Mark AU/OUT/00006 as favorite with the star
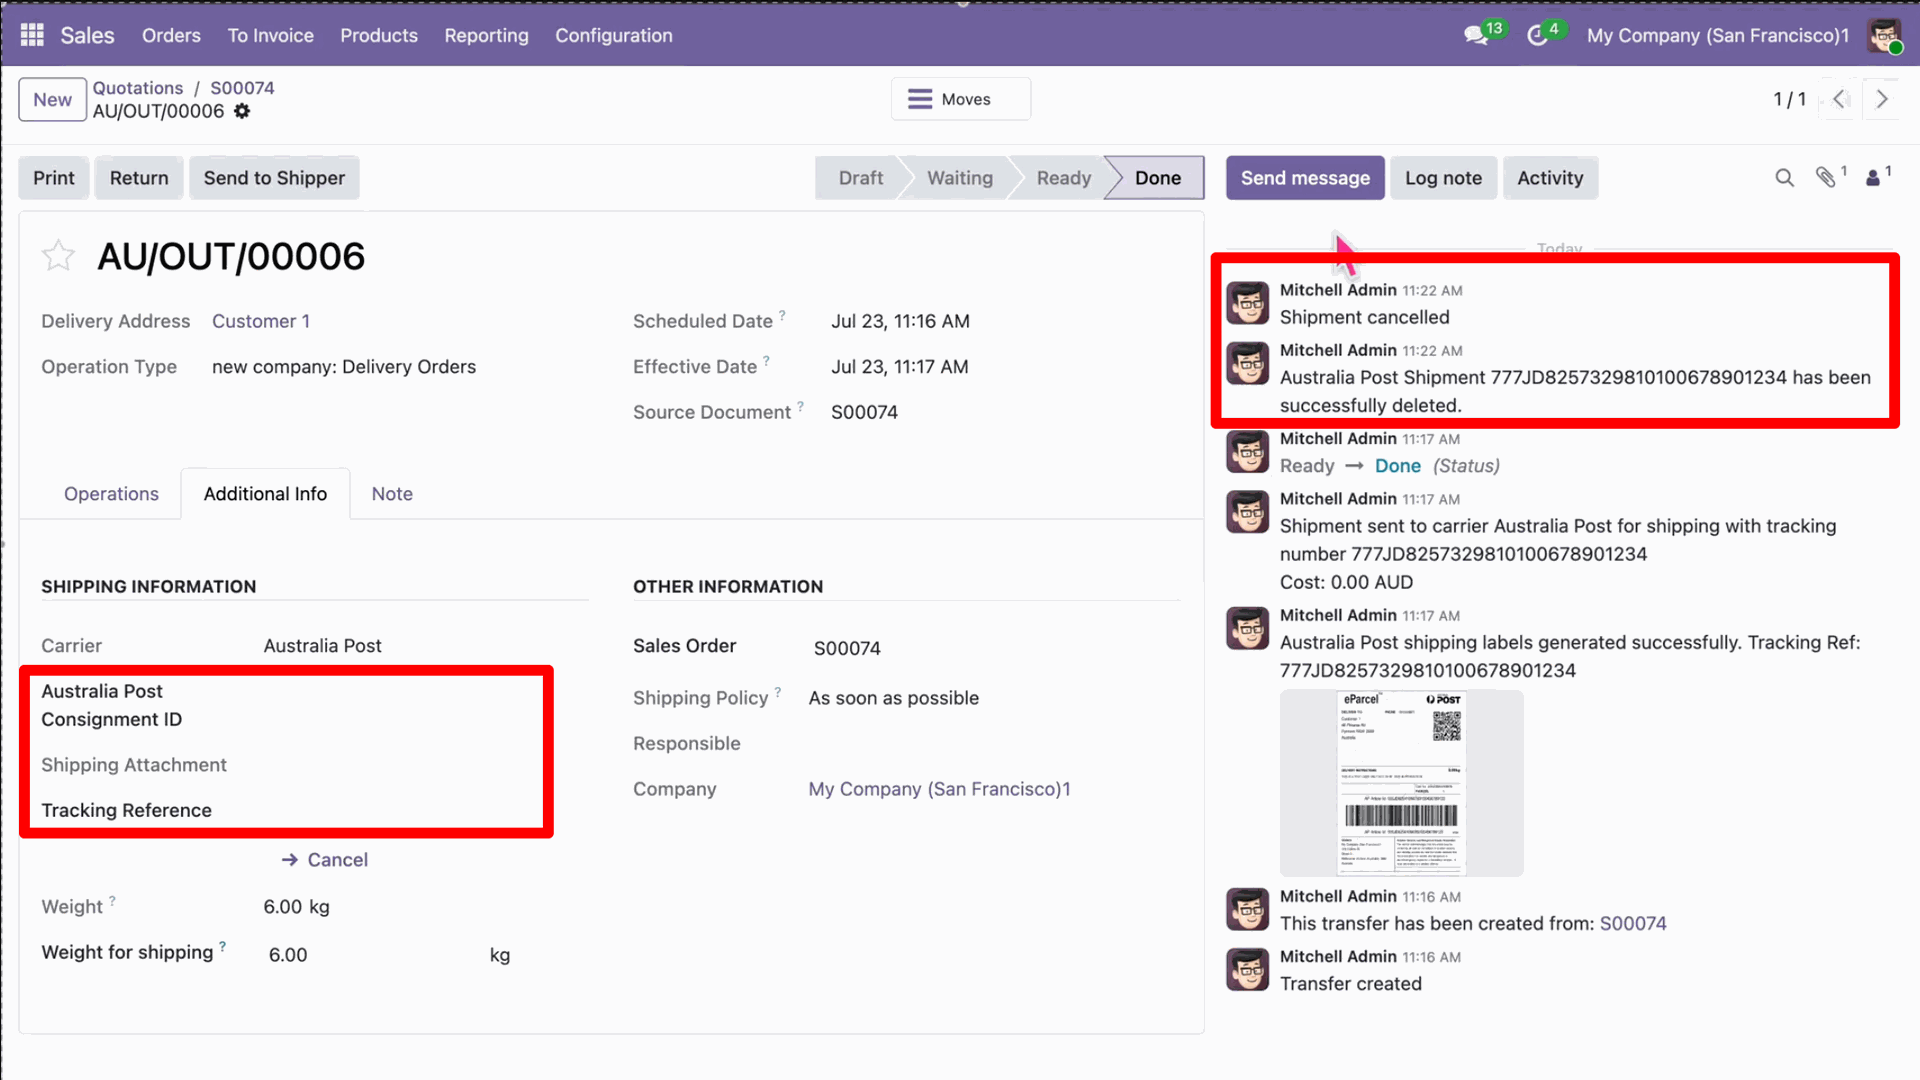1920x1080 pixels. pyautogui.click(x=58, y=256)
